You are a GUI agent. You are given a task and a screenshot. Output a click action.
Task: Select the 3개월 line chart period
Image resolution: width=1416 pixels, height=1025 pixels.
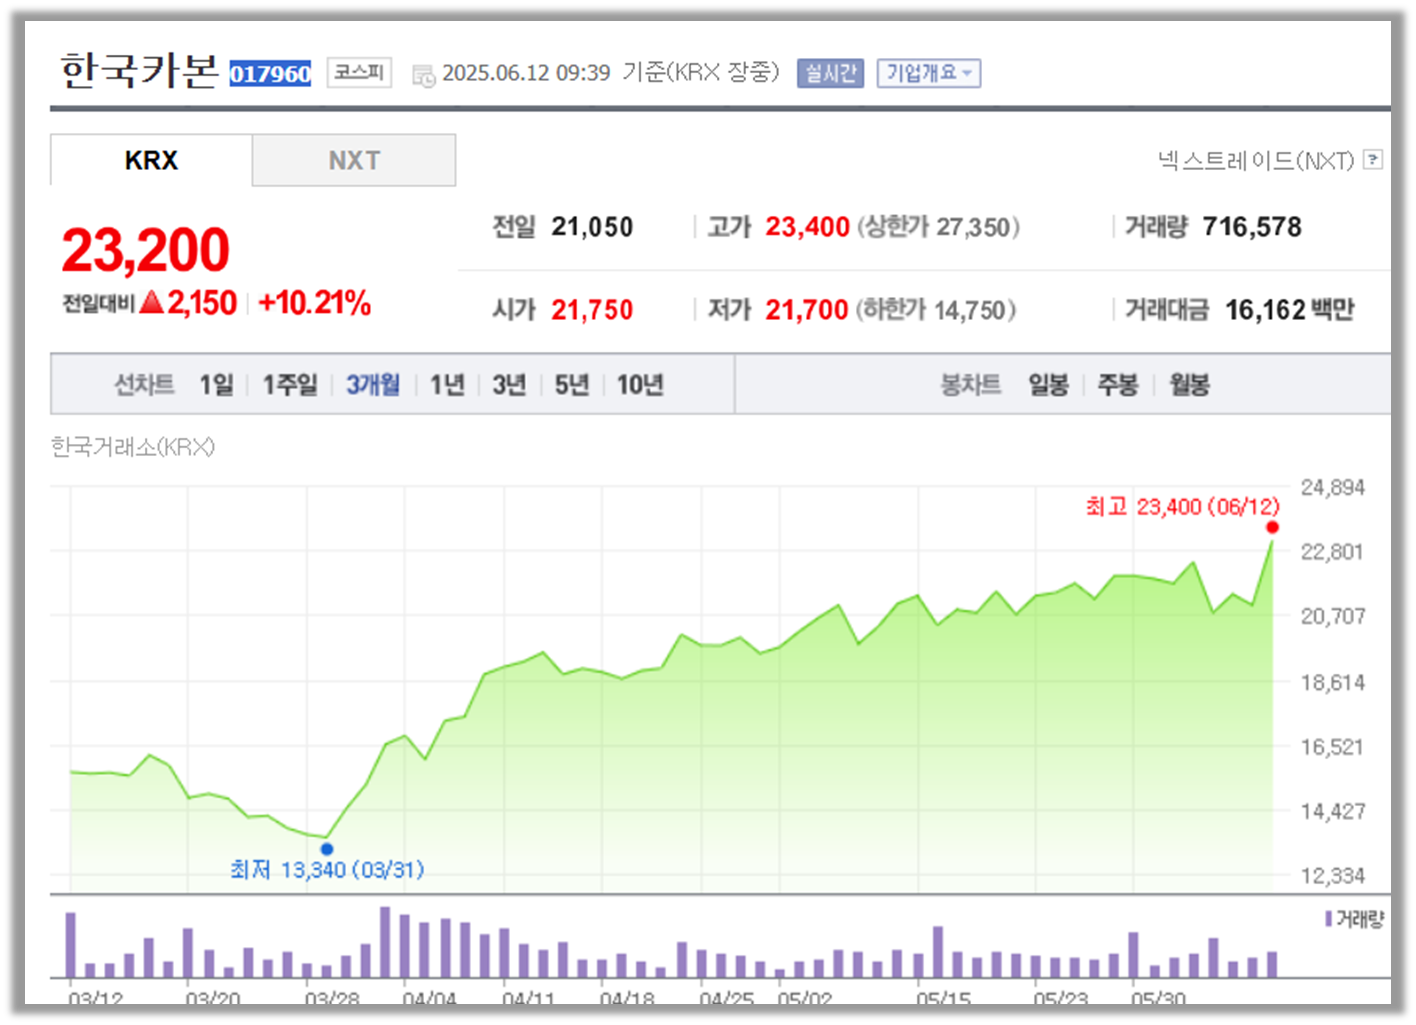[x=373, y=384]
